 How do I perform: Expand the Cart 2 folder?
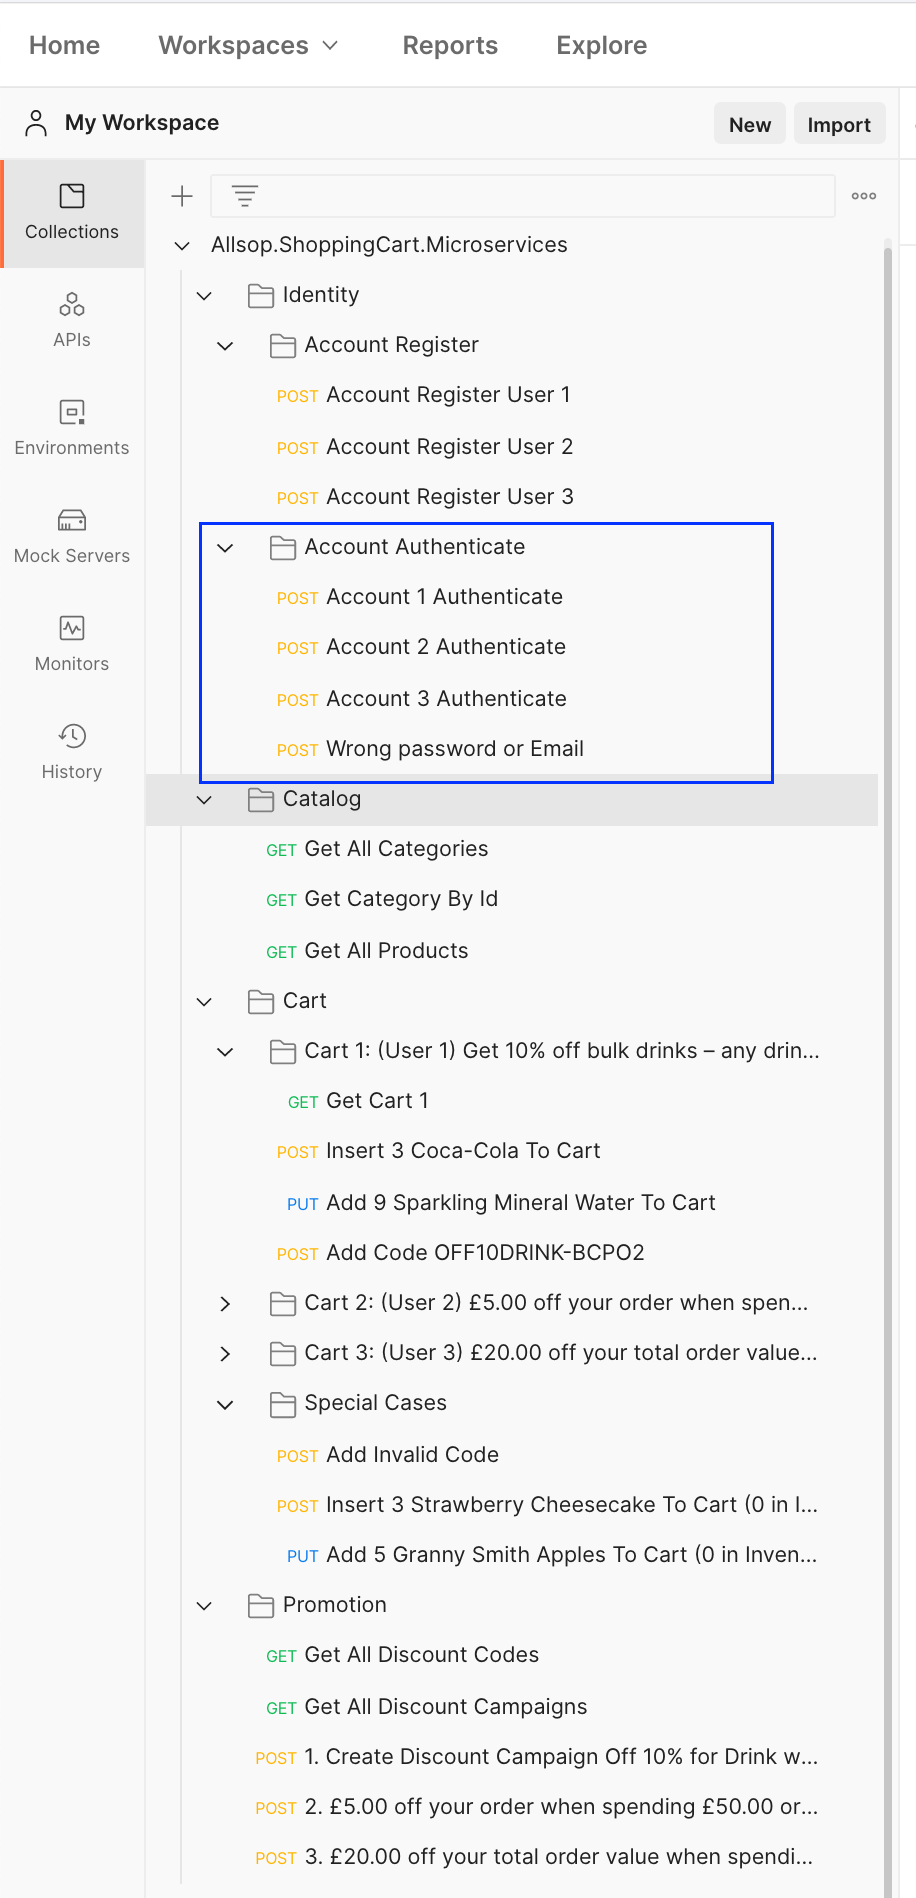pos(226,1303)
